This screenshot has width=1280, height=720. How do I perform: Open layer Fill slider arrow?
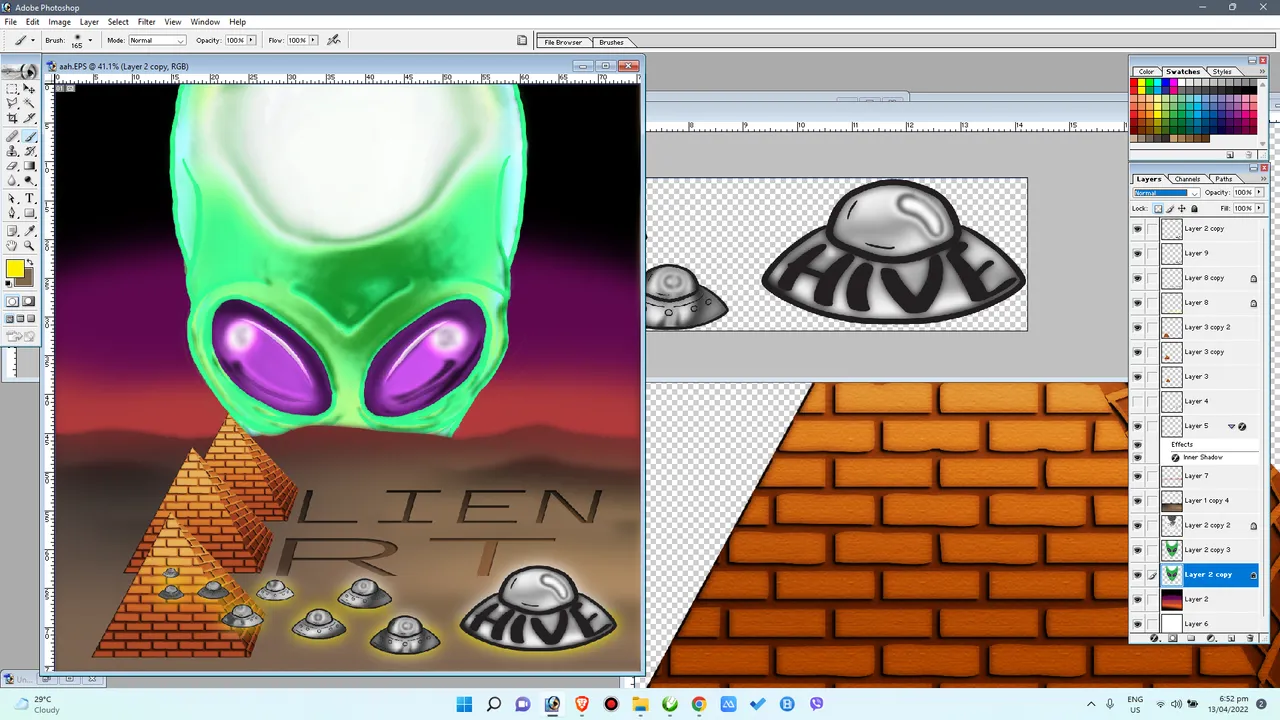click(x=1259, y=209)
